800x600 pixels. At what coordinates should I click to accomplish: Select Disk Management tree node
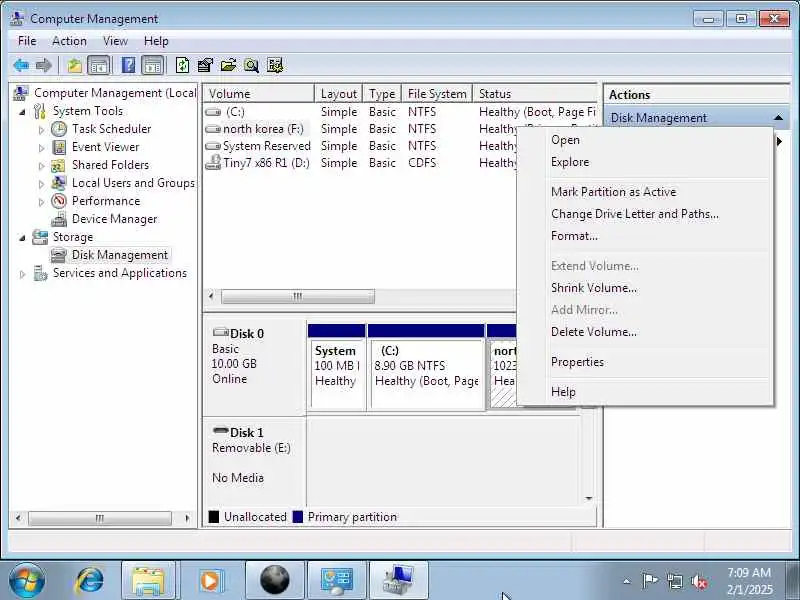tap(119, 255)
